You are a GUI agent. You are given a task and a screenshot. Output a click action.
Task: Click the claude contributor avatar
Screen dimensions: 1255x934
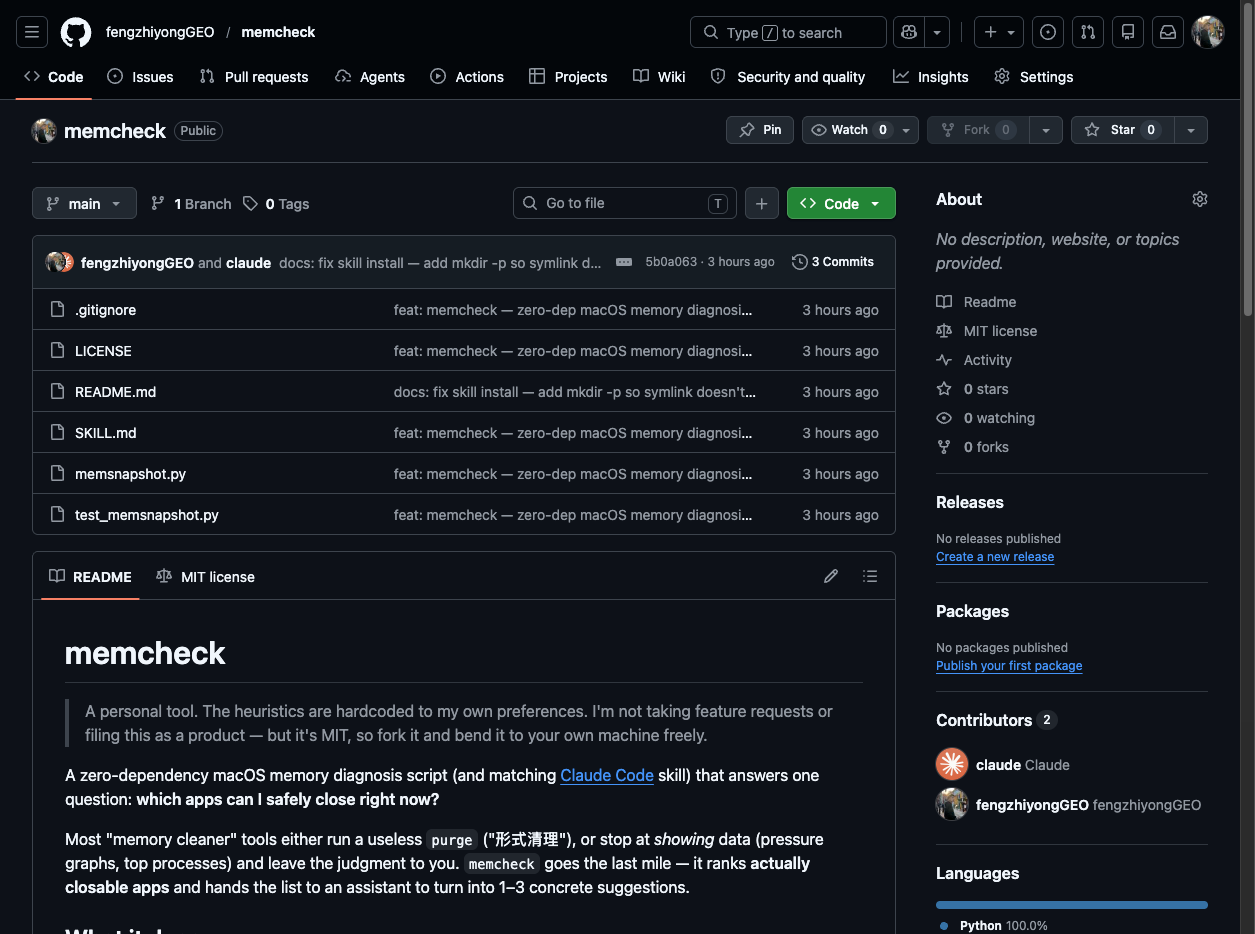coord(952,764)
